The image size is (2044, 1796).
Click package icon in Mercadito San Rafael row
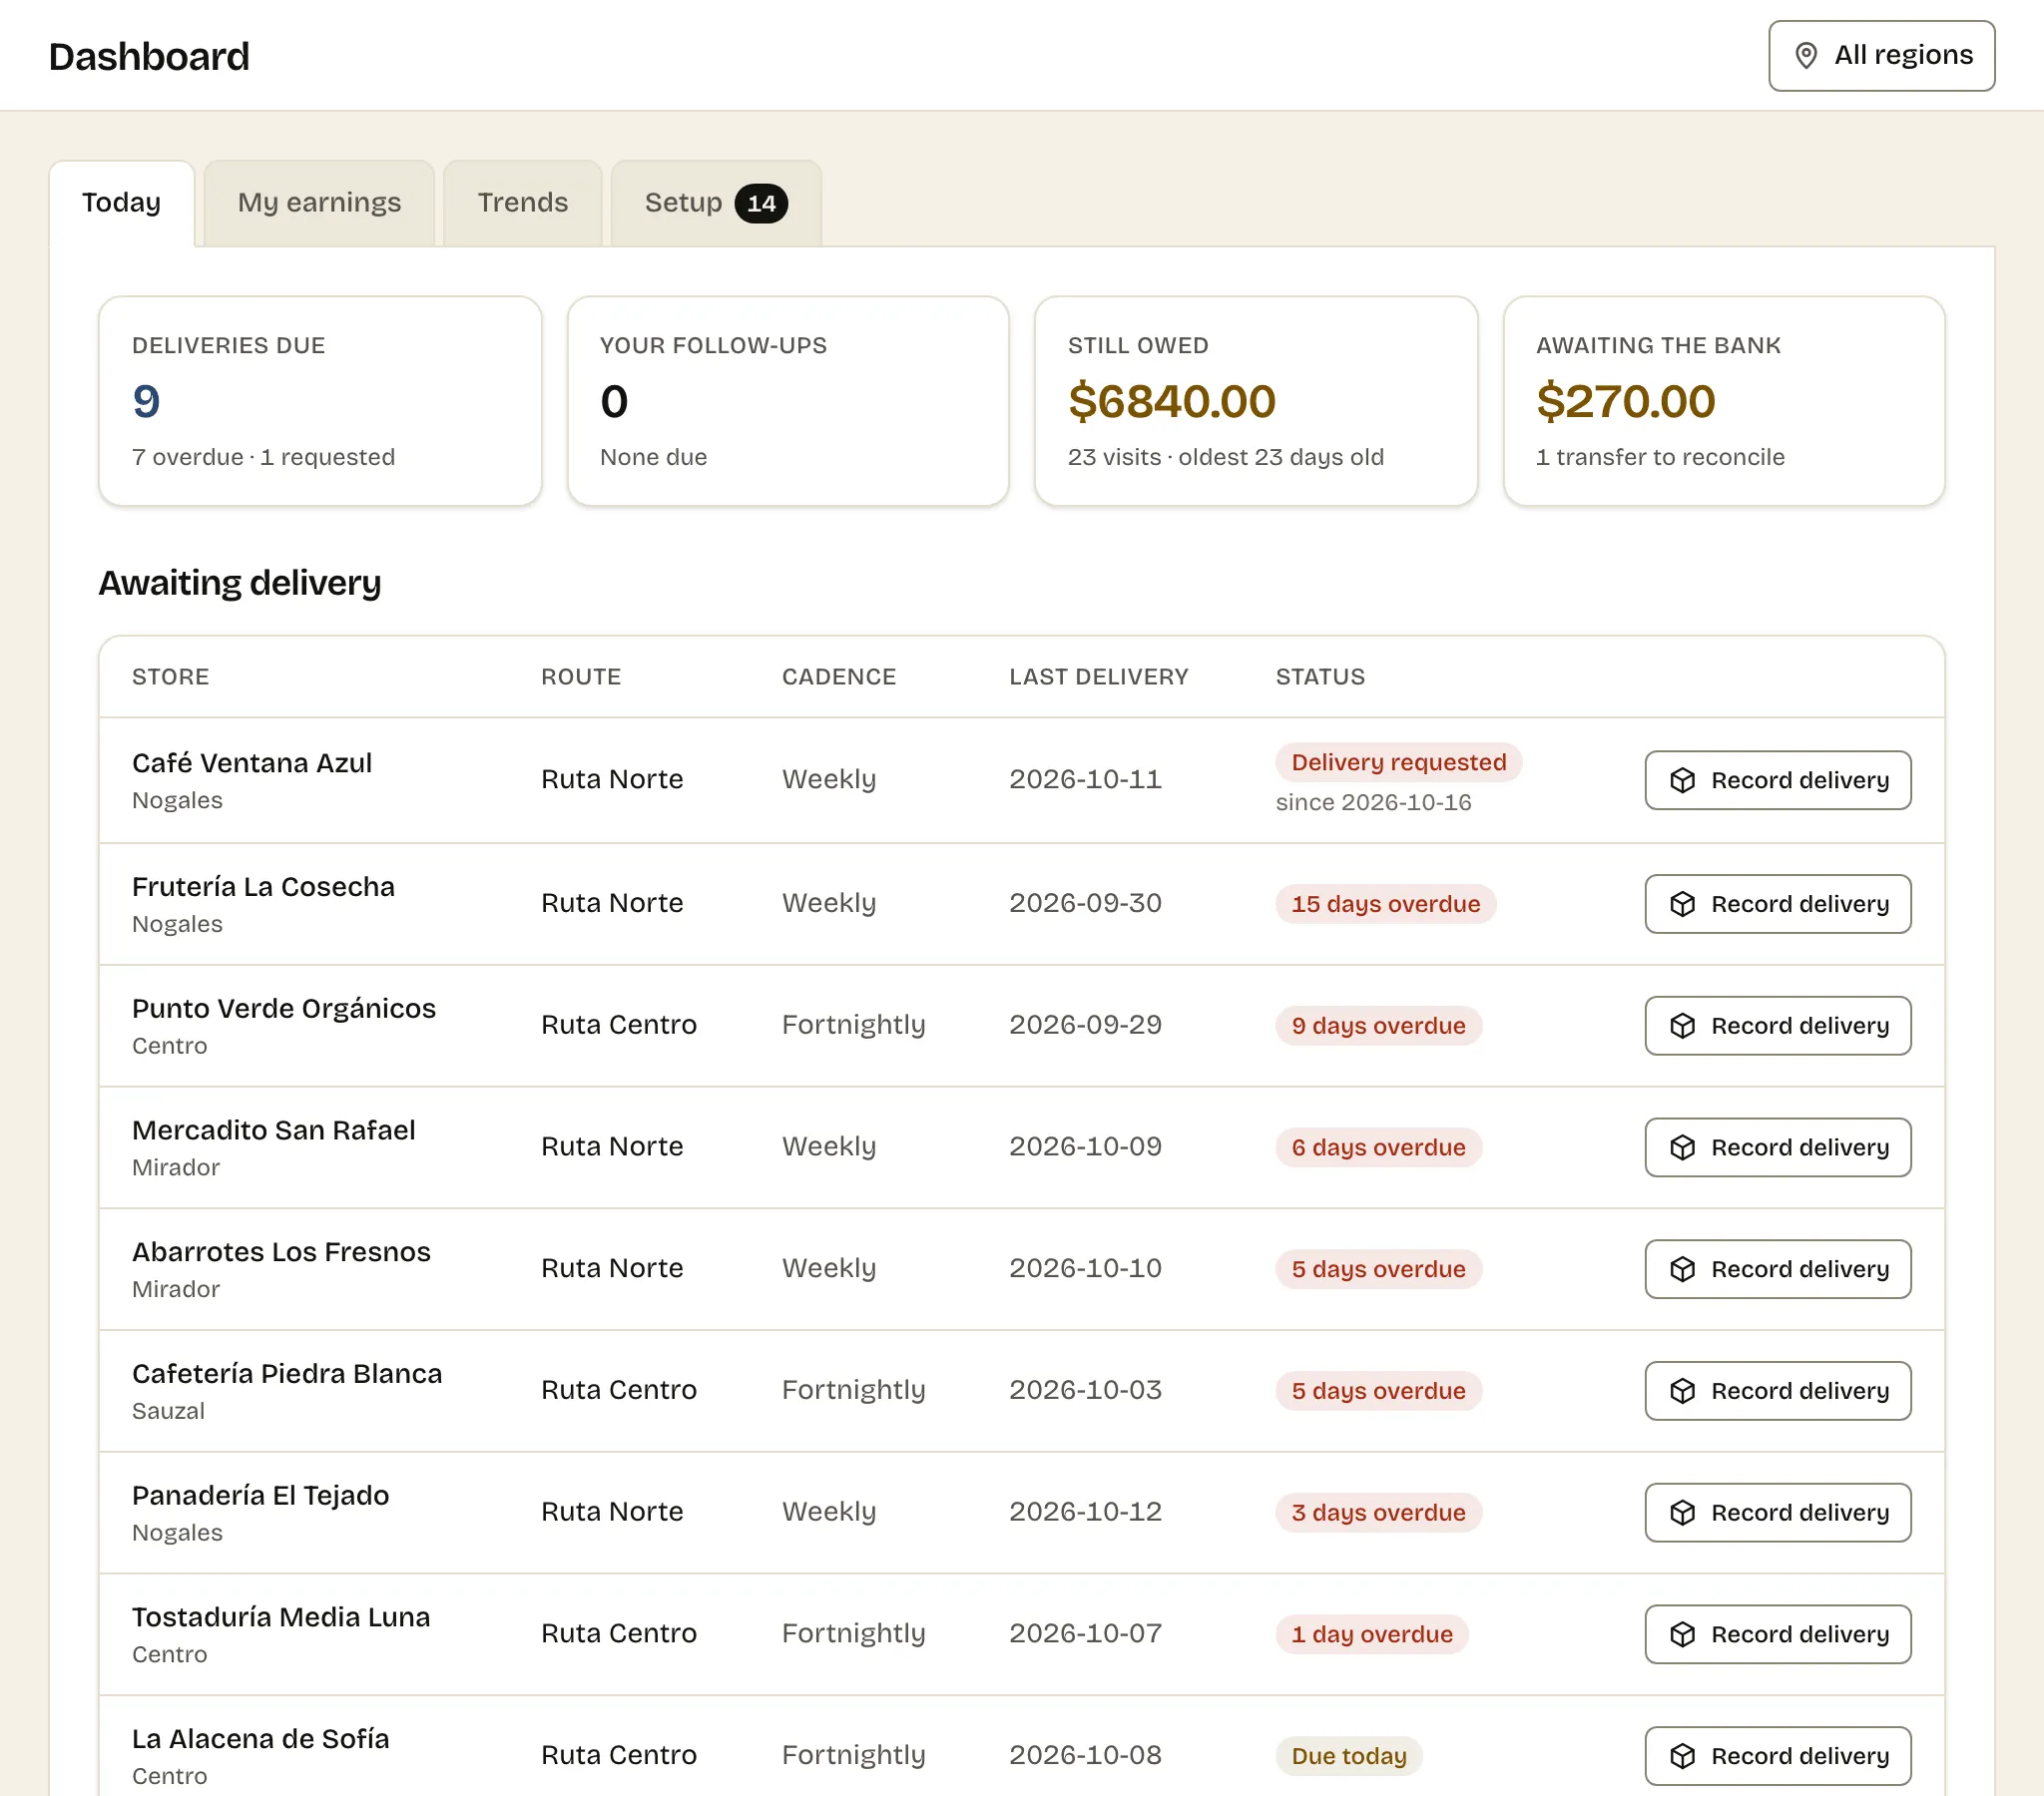[x=1682, y=1148]
